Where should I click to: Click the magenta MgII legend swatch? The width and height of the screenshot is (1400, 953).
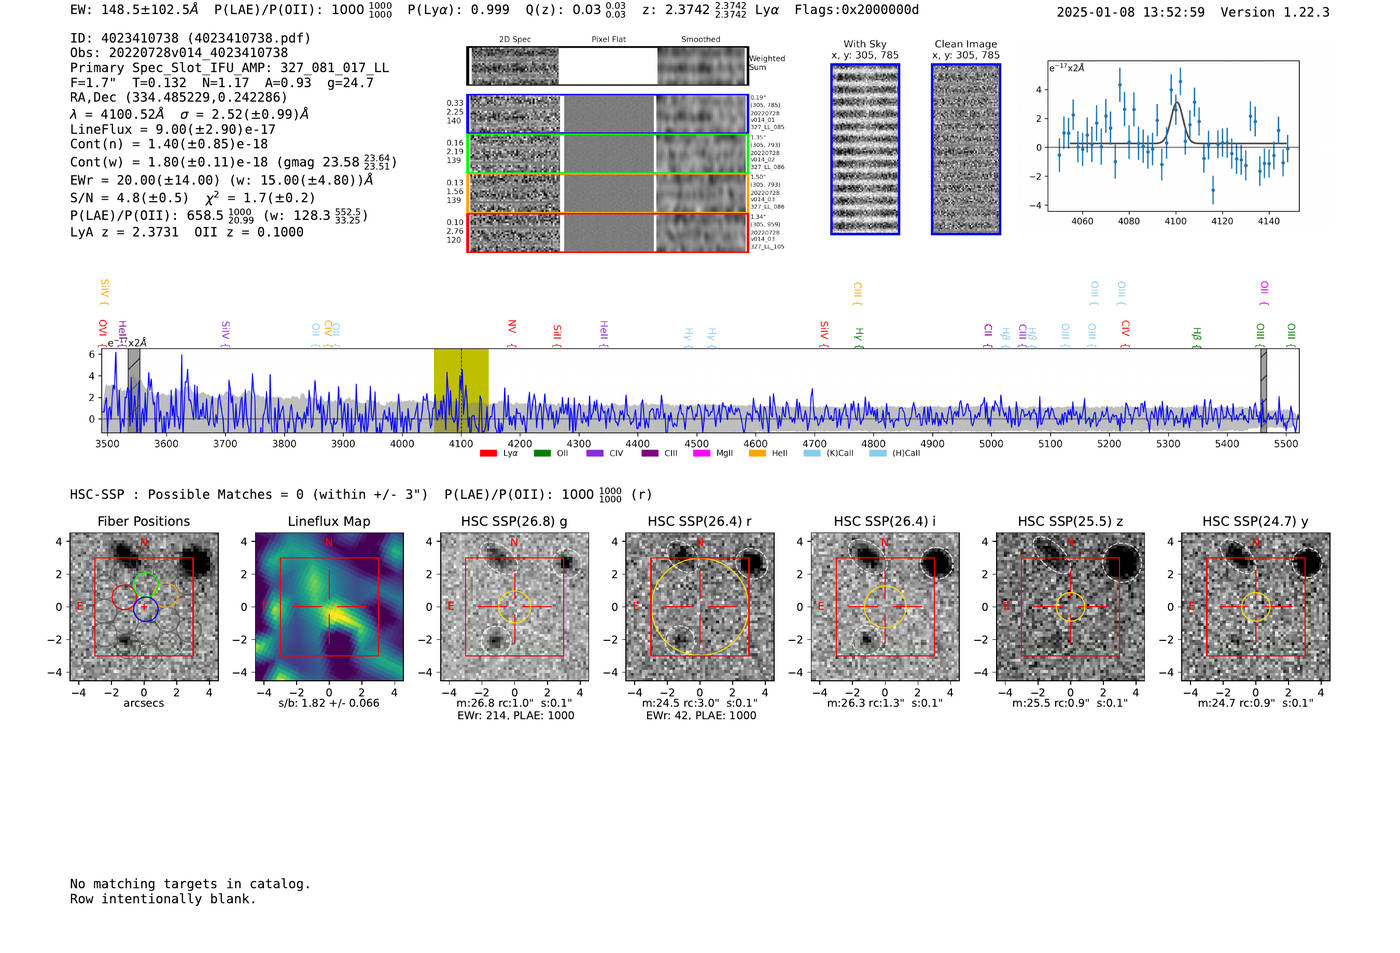click(x=702, y=454)
